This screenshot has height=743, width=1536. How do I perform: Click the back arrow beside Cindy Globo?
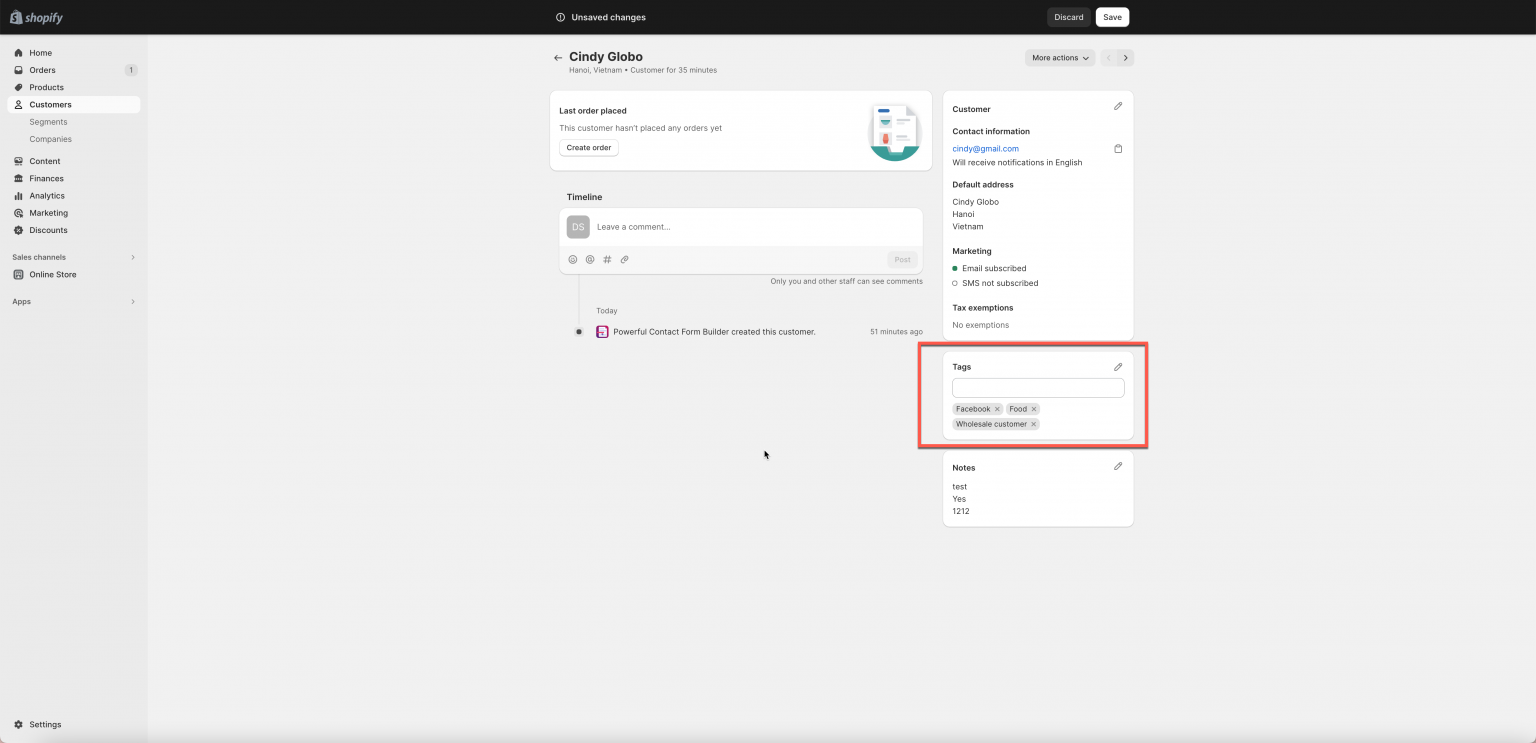point(558,58)
